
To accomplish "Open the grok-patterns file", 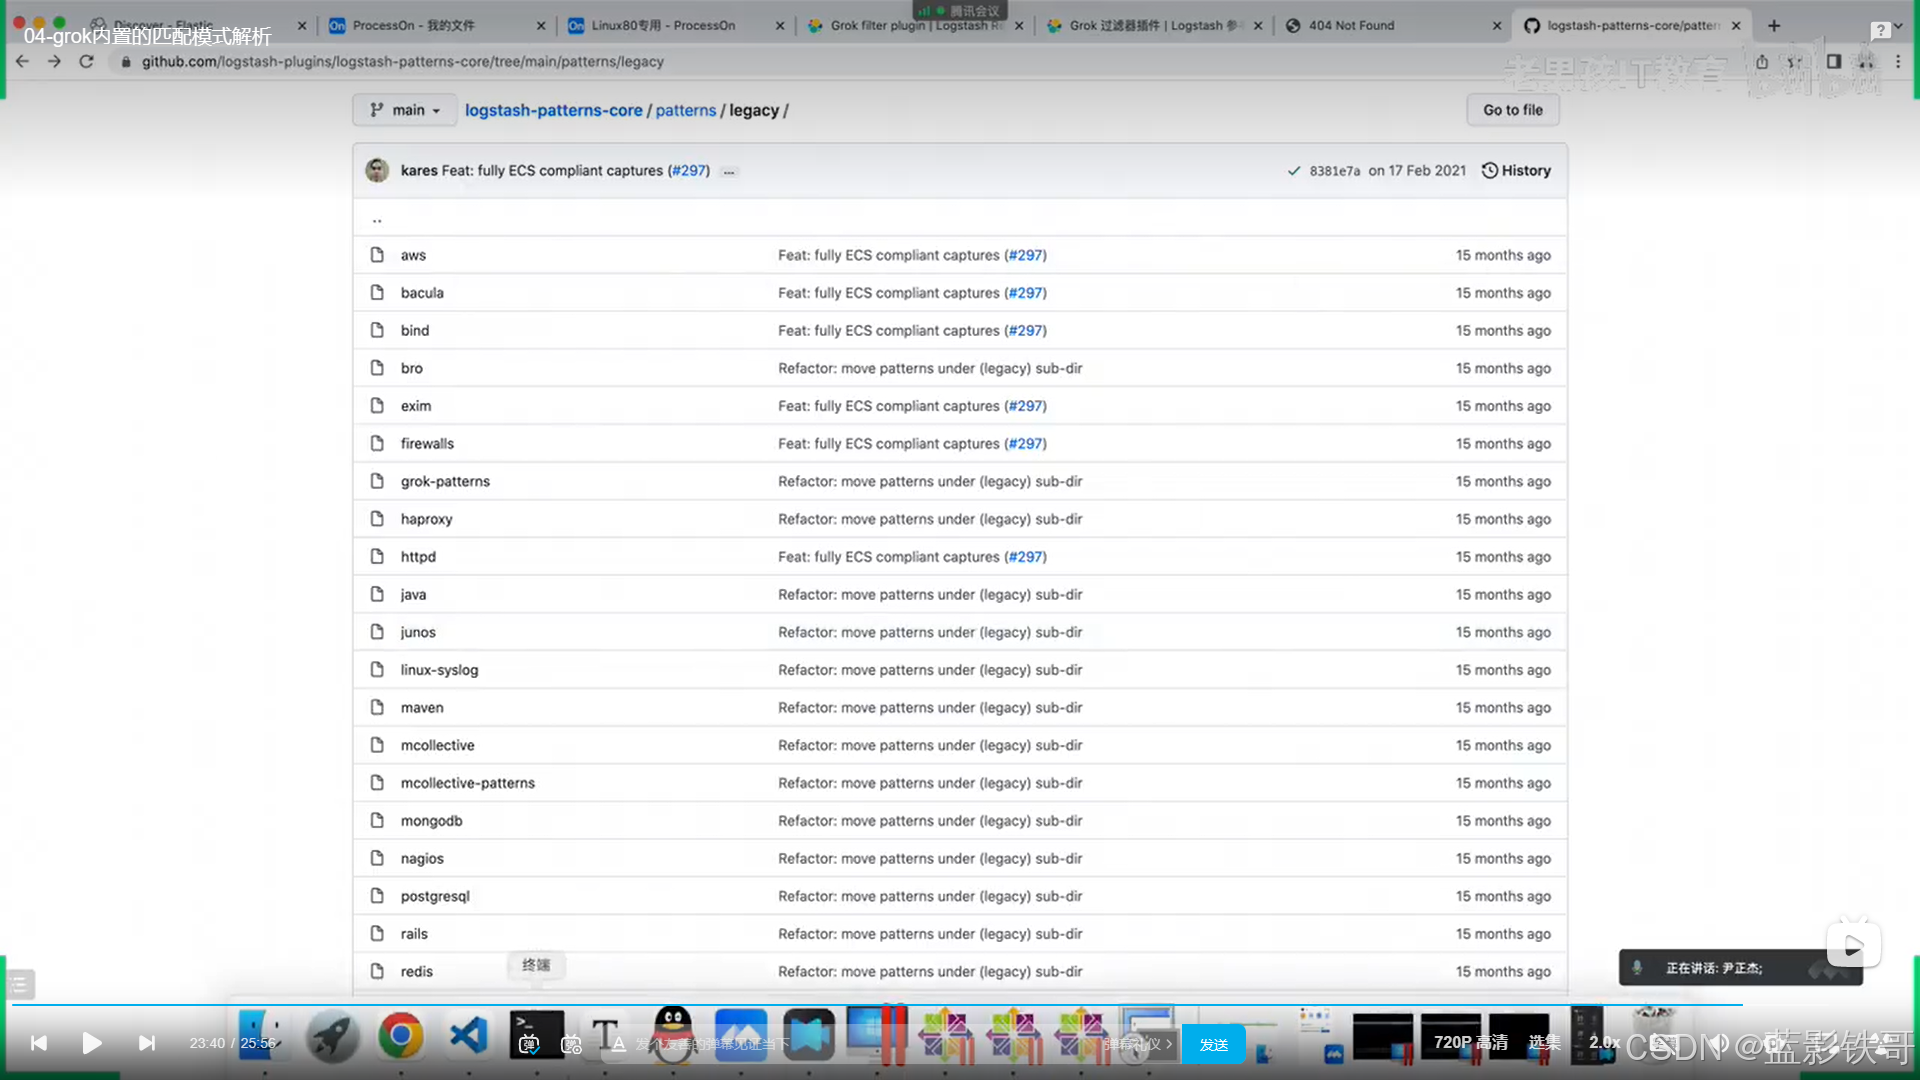I will tap(445, 481).
